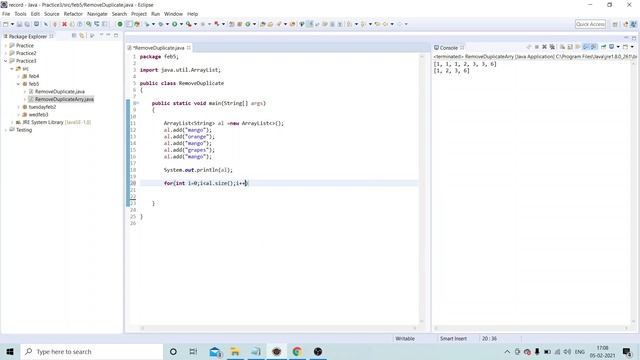The width and height of the screenshot is (640, 360).
Task: Click Display Selected Console monitor icon
Action: (611, 47)
